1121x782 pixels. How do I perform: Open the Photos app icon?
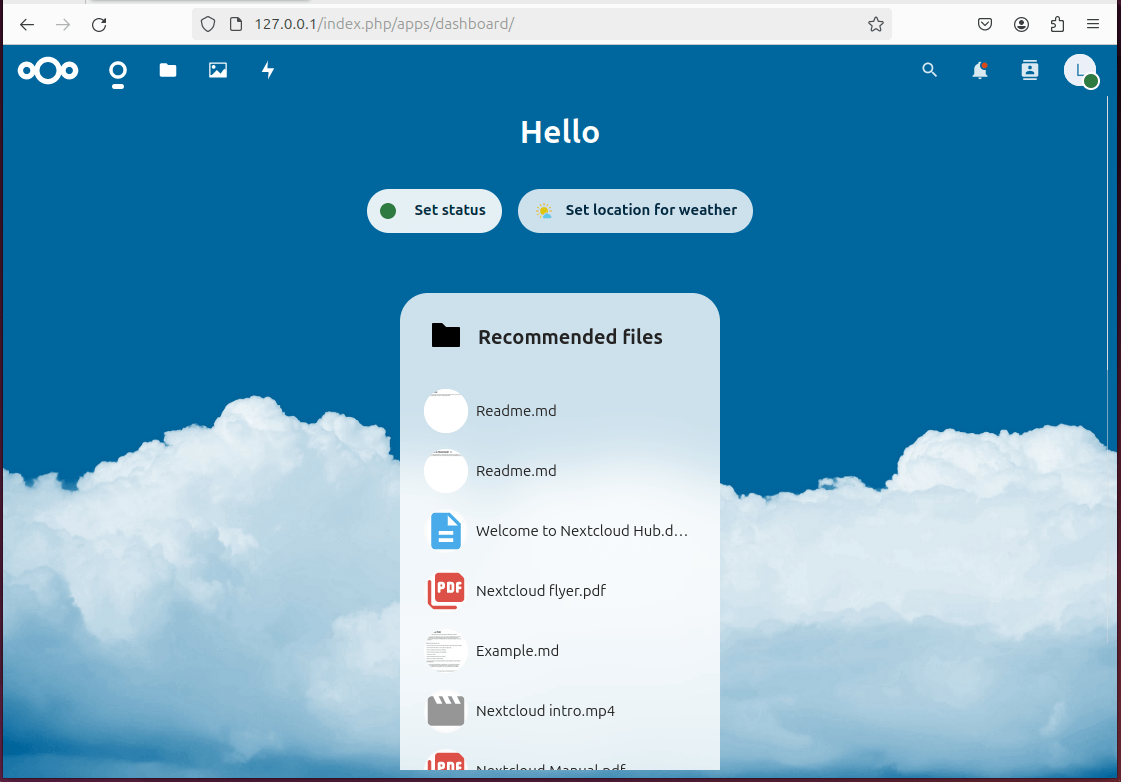(x=218, y=70)
